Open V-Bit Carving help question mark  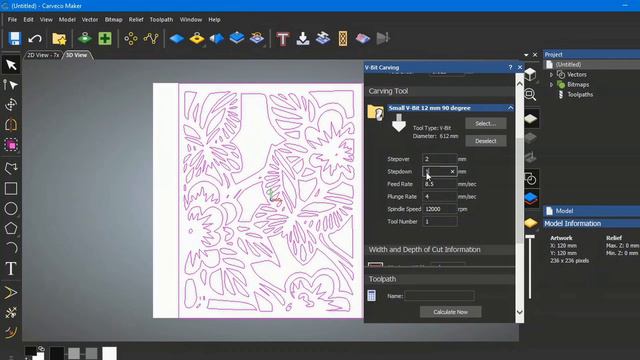click(510, 67)
